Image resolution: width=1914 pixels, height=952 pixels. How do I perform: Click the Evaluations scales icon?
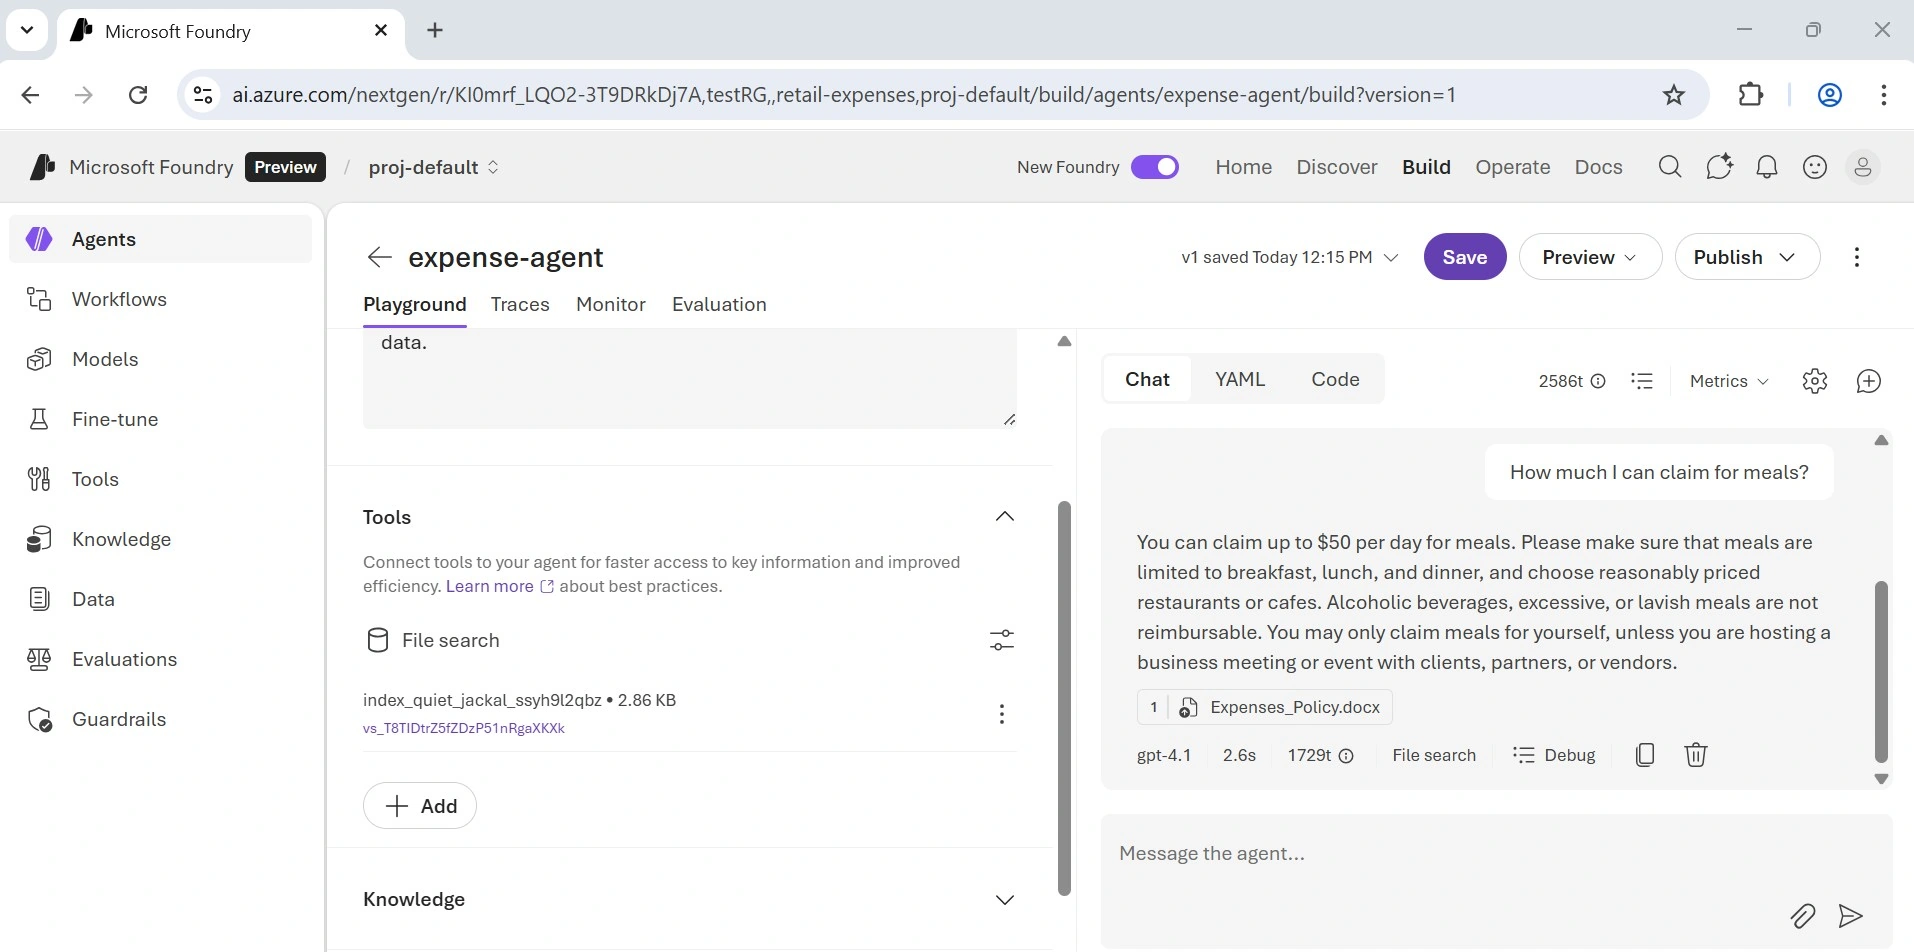pyautogui.click(x=39, y=659)
